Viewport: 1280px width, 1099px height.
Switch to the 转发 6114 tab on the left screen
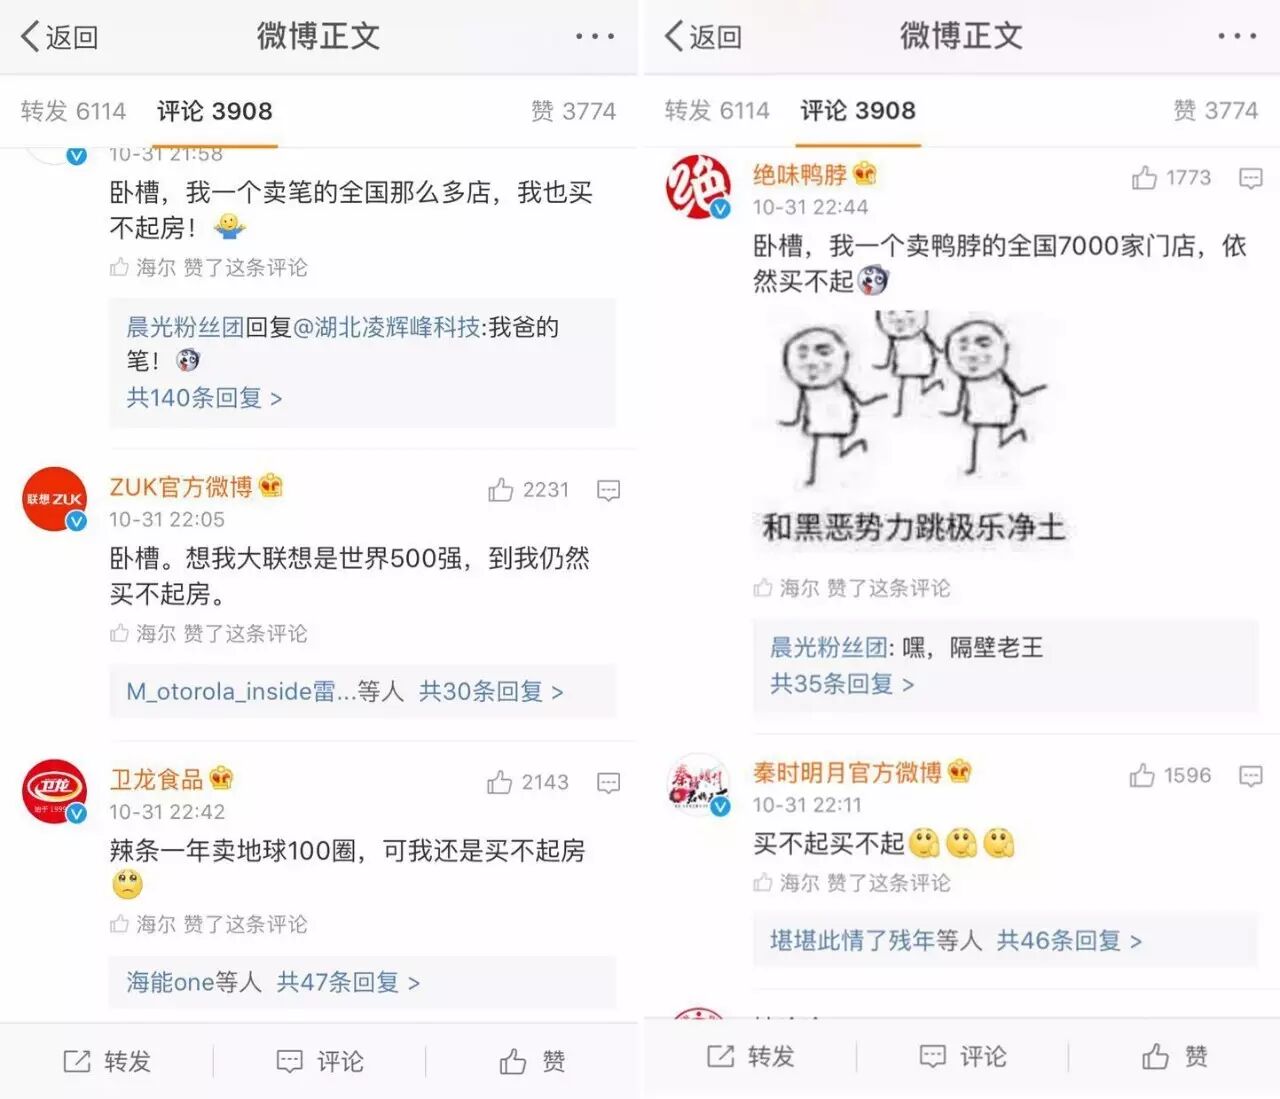click(73, 111)
